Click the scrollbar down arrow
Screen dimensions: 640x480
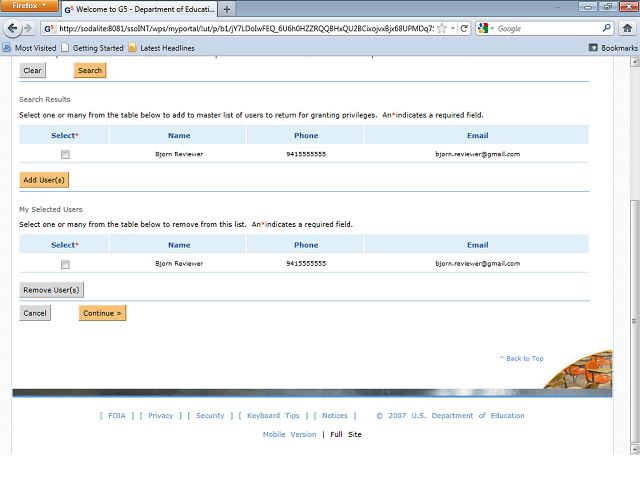point(634,449)
